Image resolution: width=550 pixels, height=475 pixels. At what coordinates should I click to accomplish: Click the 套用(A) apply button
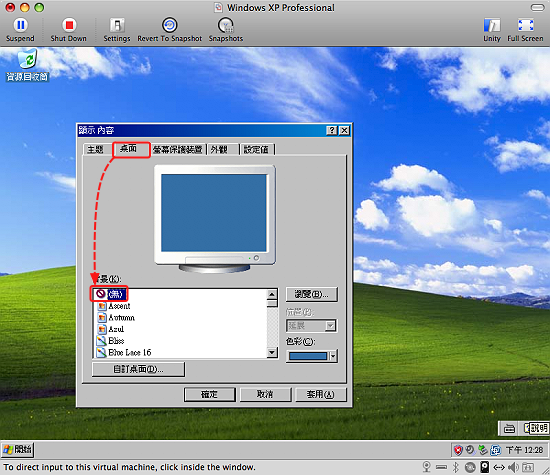click(x=321, y=395)
